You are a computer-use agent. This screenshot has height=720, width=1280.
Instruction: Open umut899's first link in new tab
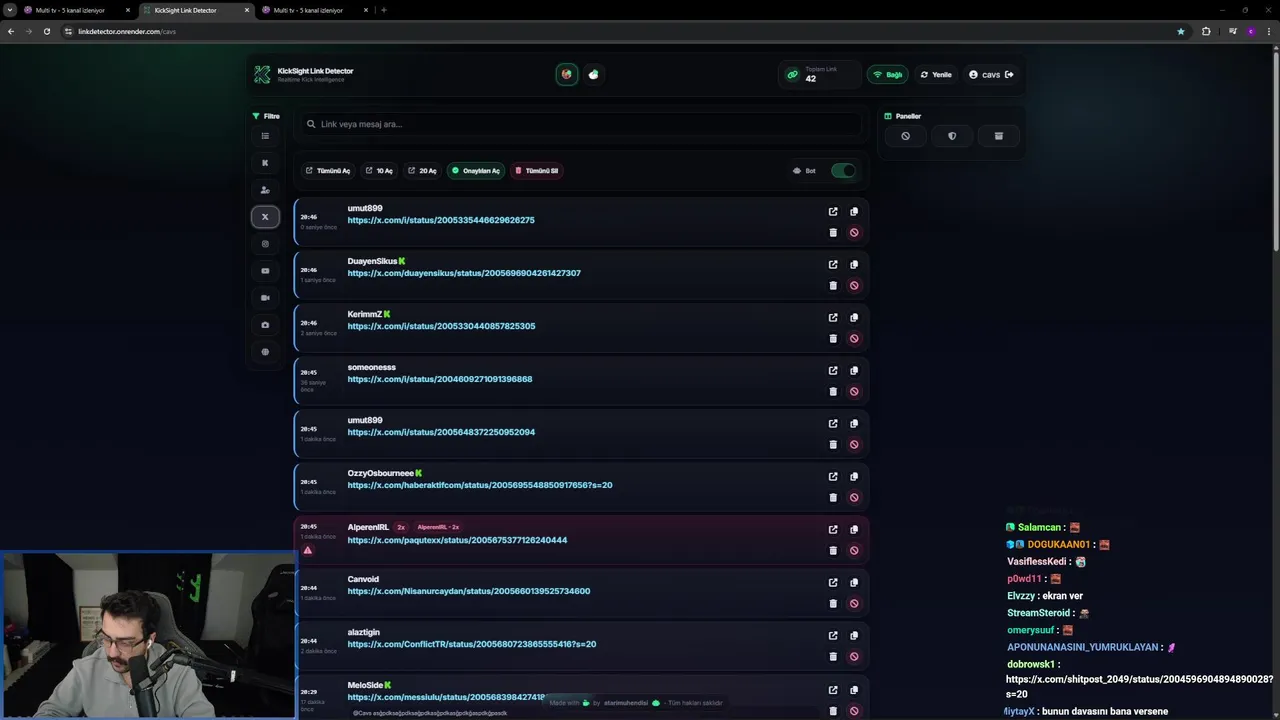click(x=833, y=212)
